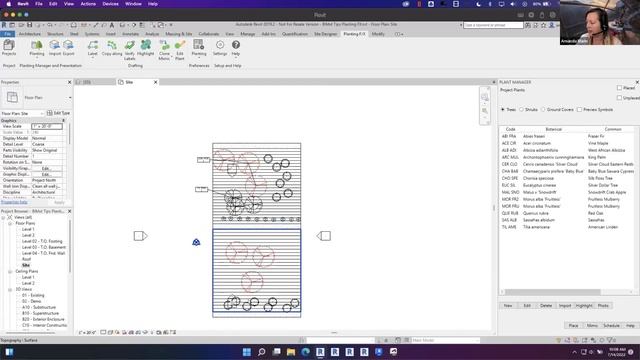Open the Floor Plan type selector dropdown
The height and width of the screenshot is (360, 640).
[70, 98]
